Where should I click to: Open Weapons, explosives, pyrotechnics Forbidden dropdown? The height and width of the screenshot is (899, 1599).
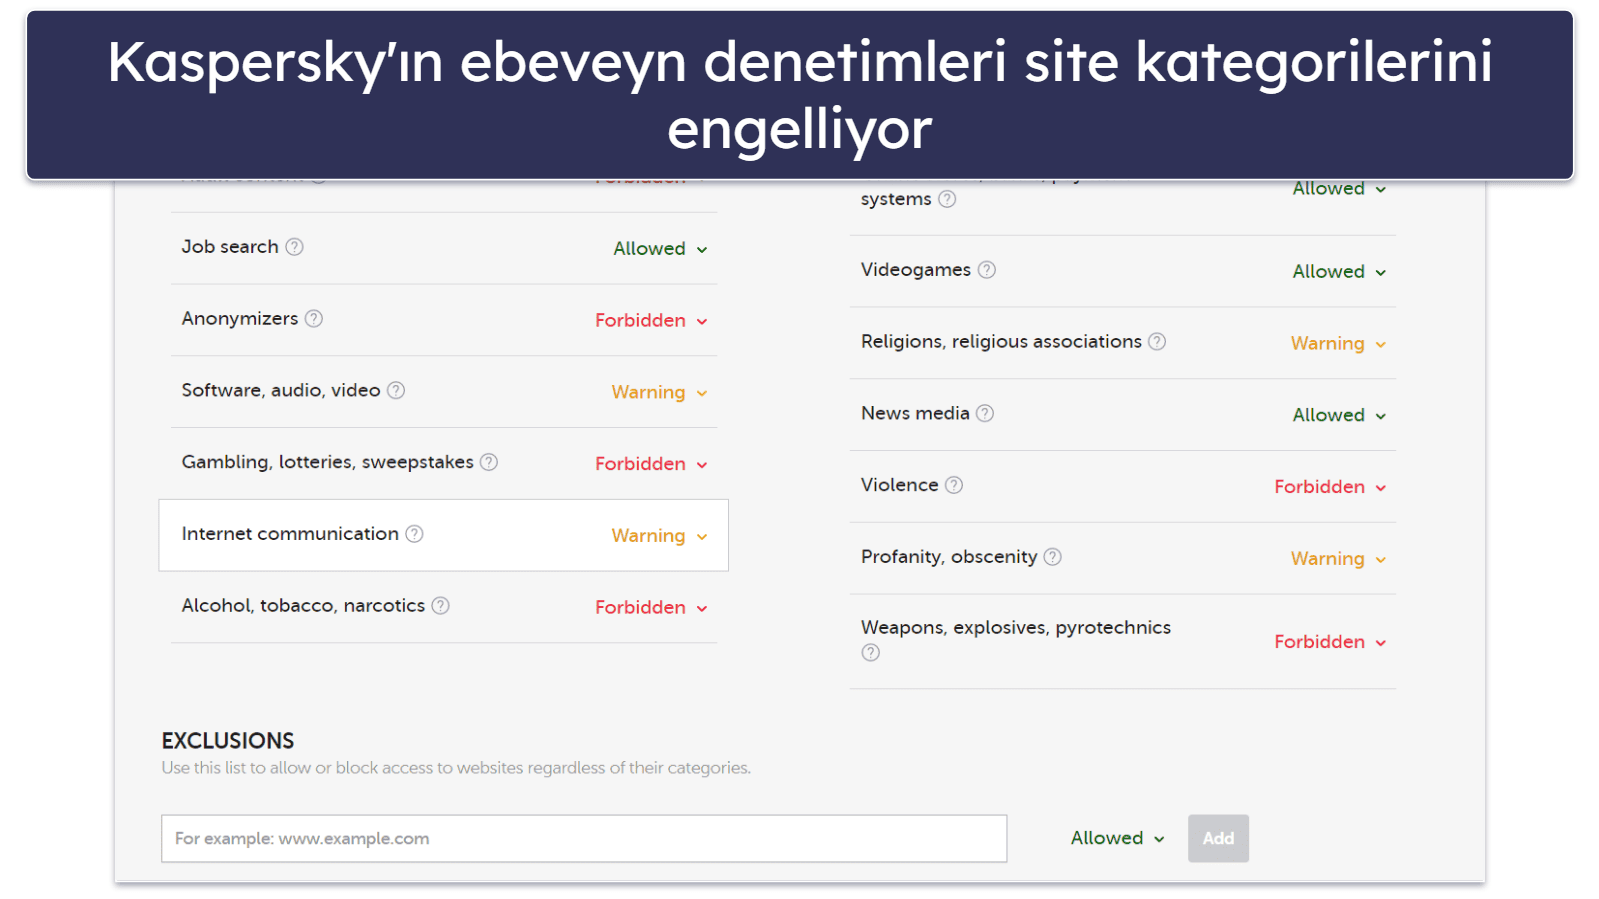coord(1330,642)
